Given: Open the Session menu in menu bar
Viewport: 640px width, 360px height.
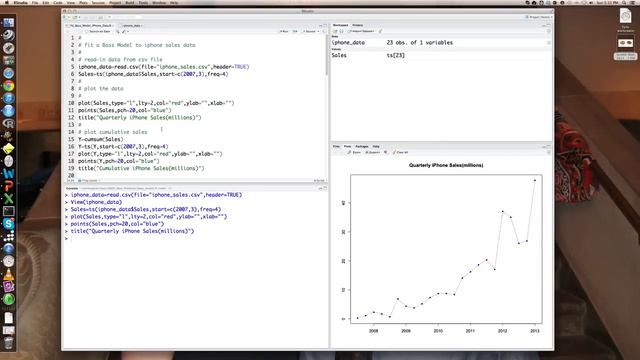Looking at the screenshot, I should point(98,2).
